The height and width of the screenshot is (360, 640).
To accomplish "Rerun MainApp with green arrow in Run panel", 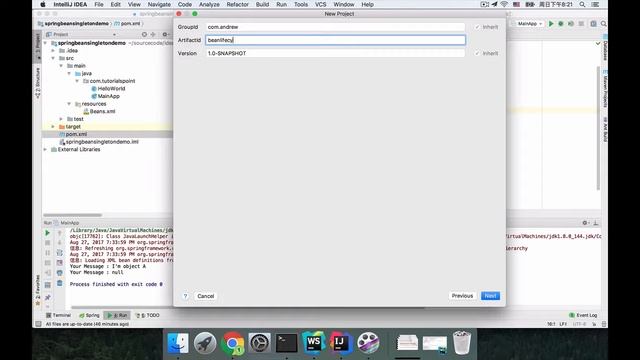I will pyautogui.click(x=47, y=233).
